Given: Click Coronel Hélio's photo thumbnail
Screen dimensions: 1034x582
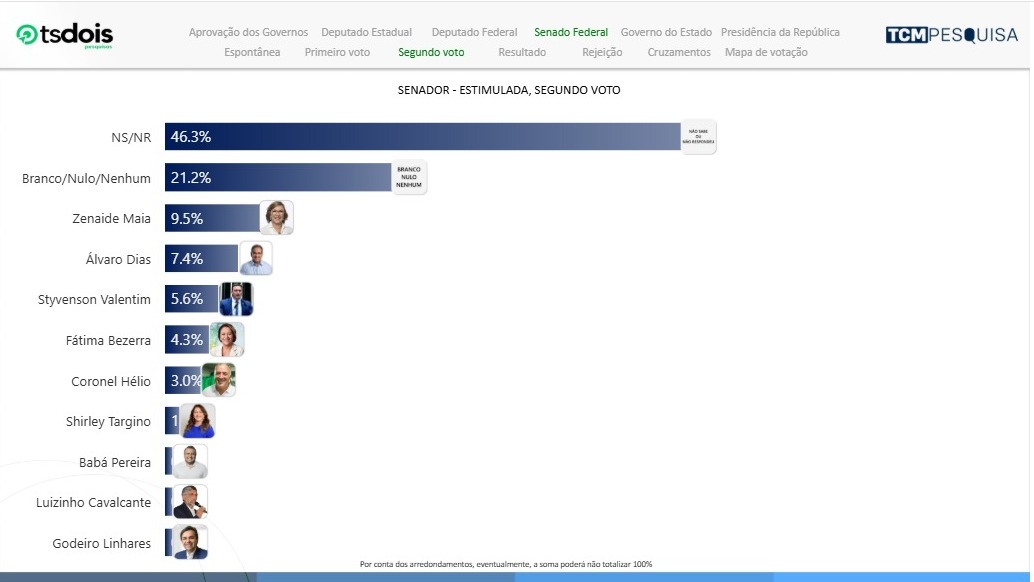Looking at the screenshot, I should coord(219,380).
